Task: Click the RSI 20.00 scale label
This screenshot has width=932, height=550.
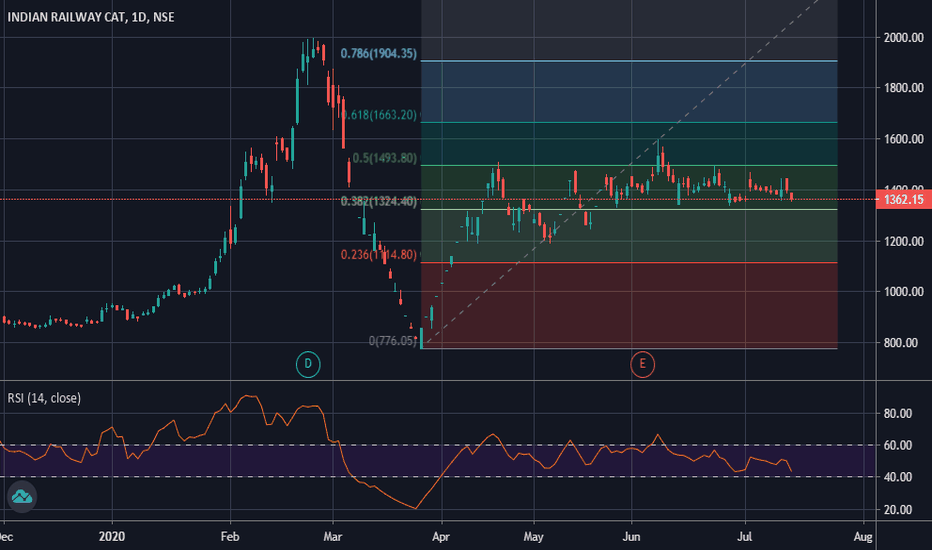Action: click(x=898, y=510)
